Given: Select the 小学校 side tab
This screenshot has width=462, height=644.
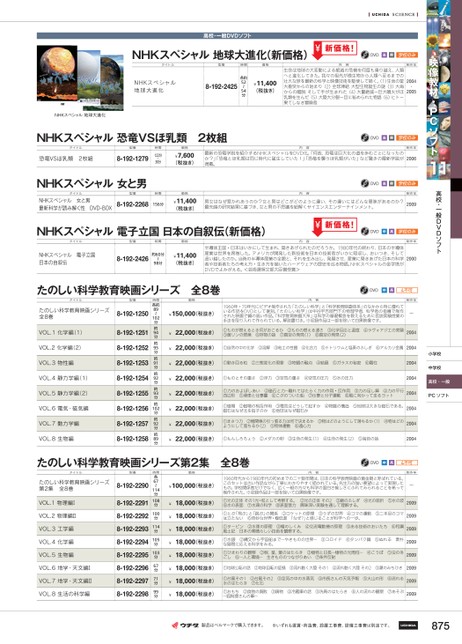Looking at the screenshot, I should (x=444, y=354).
